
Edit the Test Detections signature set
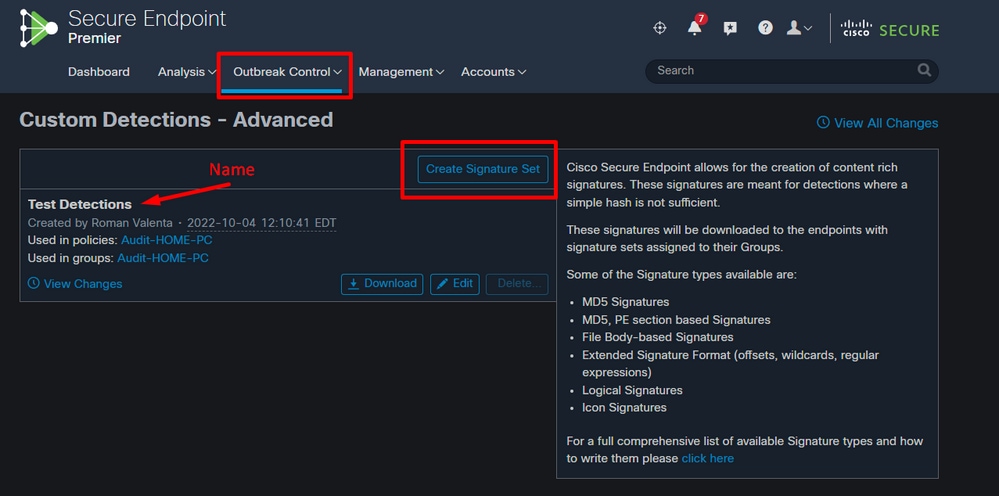(455, 284)
